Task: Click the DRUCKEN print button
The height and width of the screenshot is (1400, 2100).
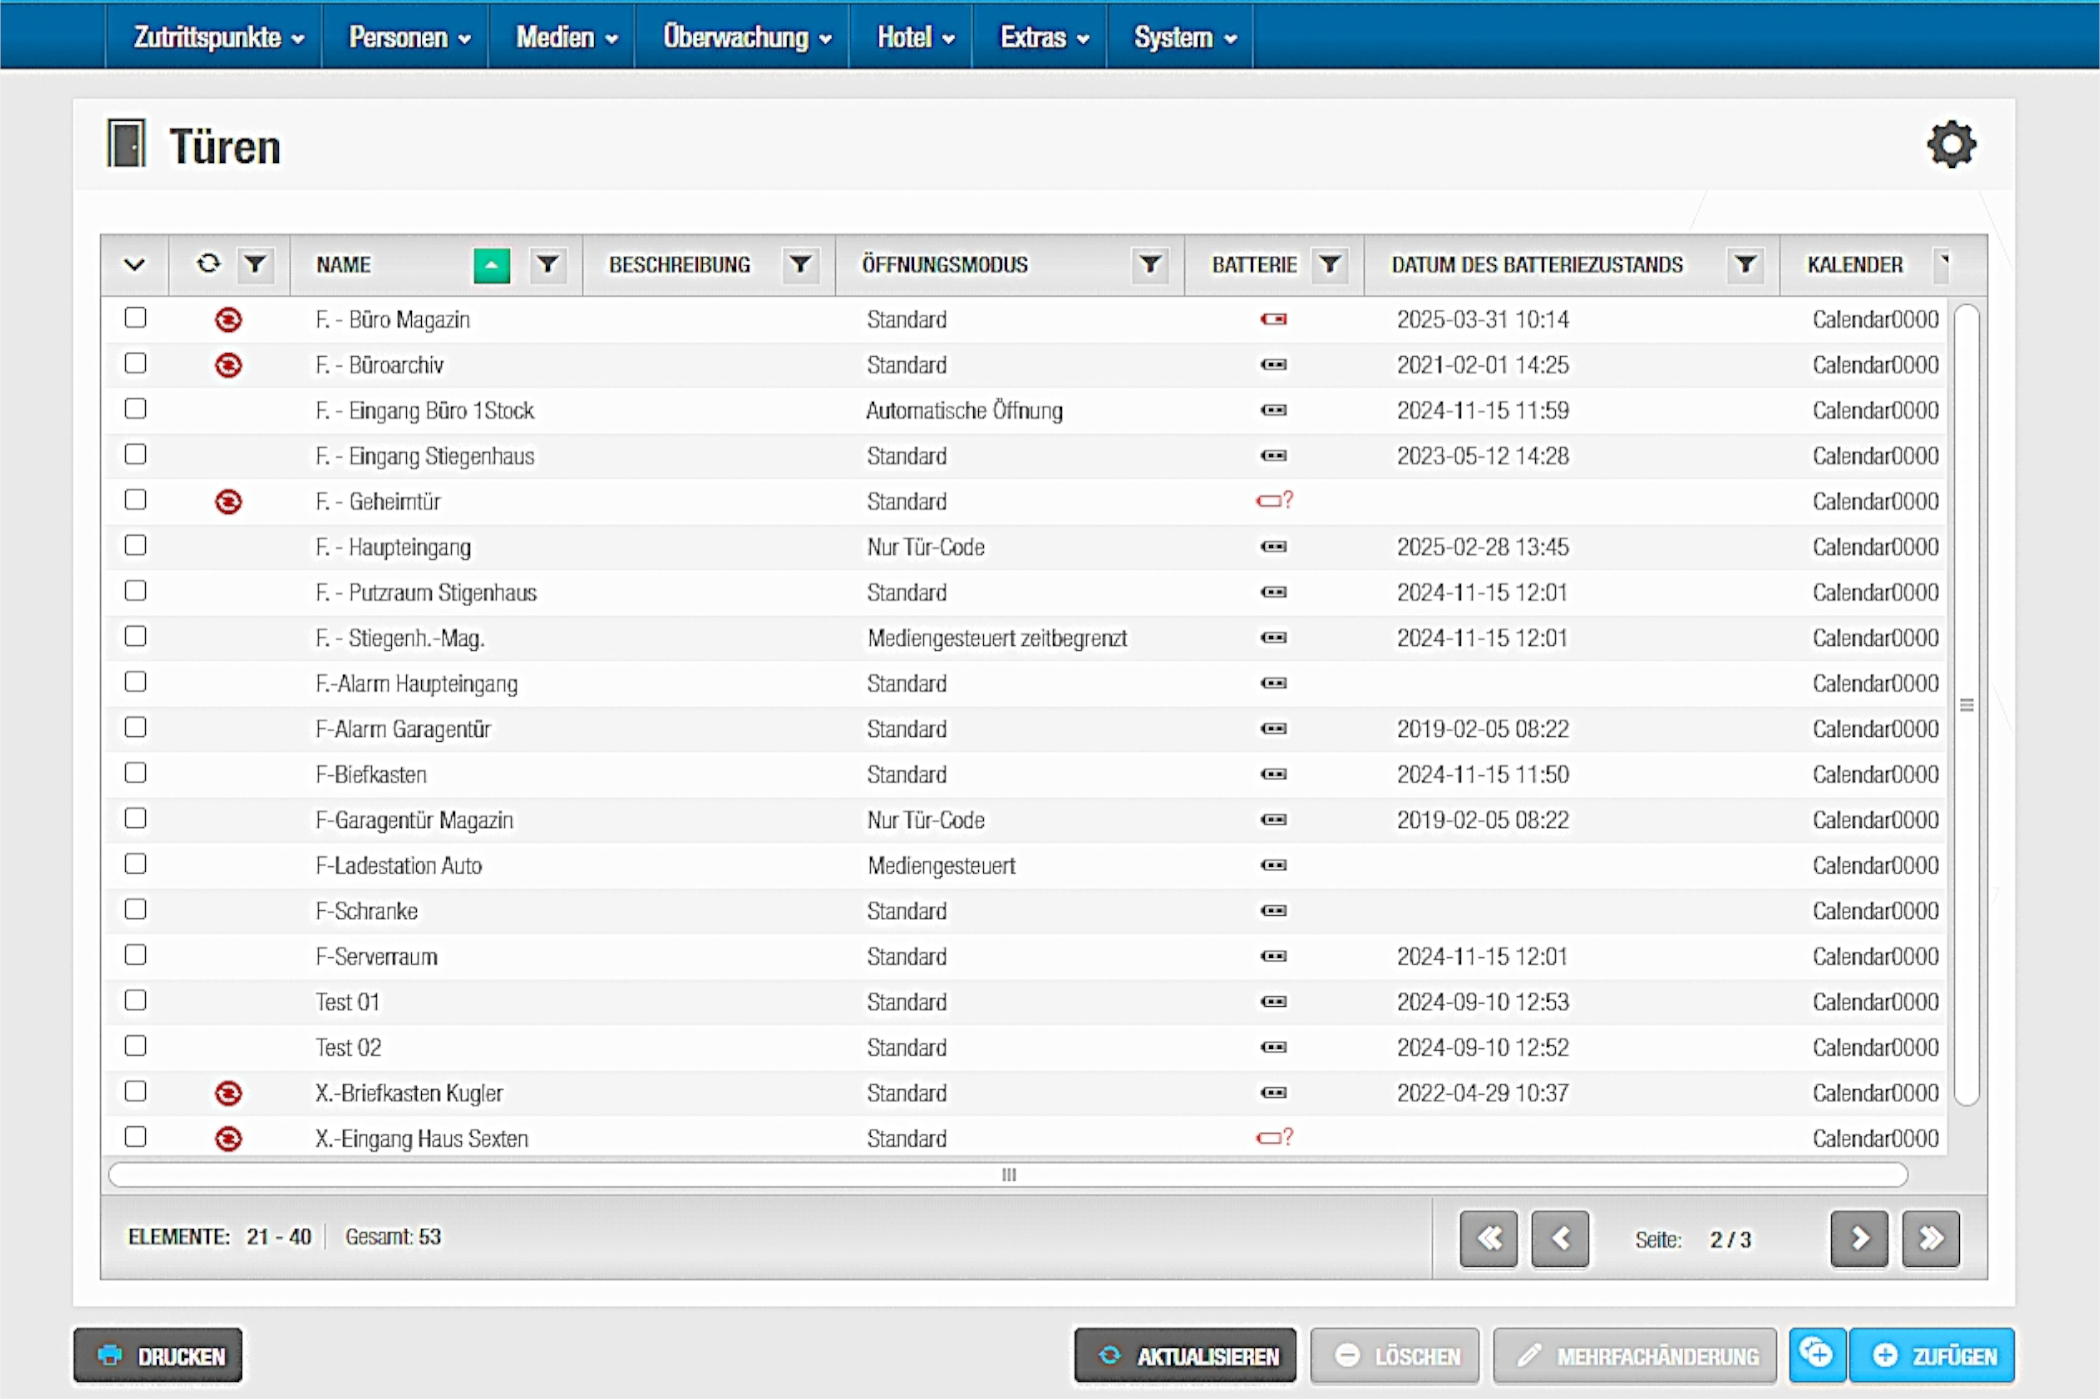Action: (x=158, y=1356)
